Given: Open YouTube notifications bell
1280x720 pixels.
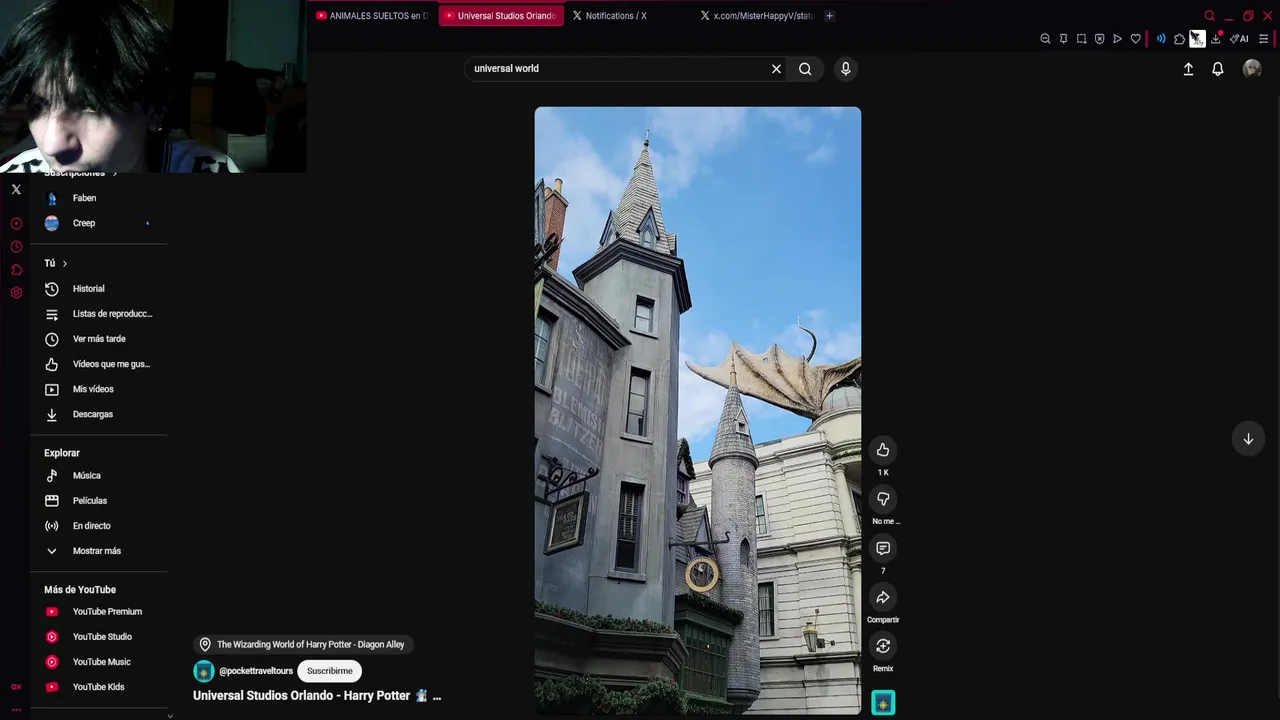Looking at the screenshot, I should coord(1218,69).
